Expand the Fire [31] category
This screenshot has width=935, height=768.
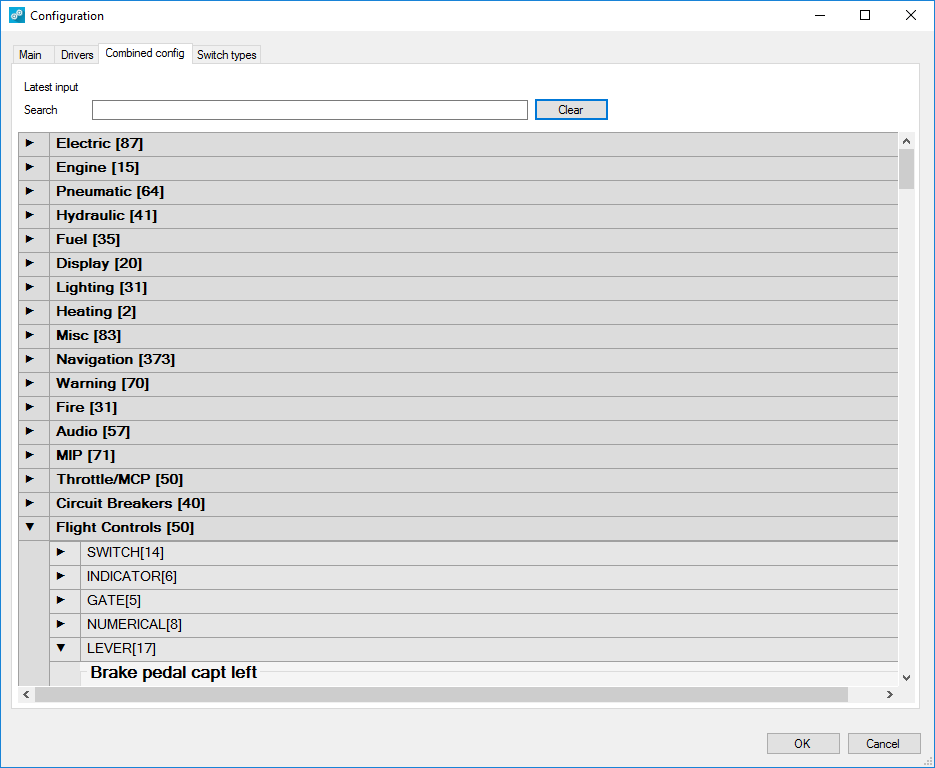click(x=30, y=407)
